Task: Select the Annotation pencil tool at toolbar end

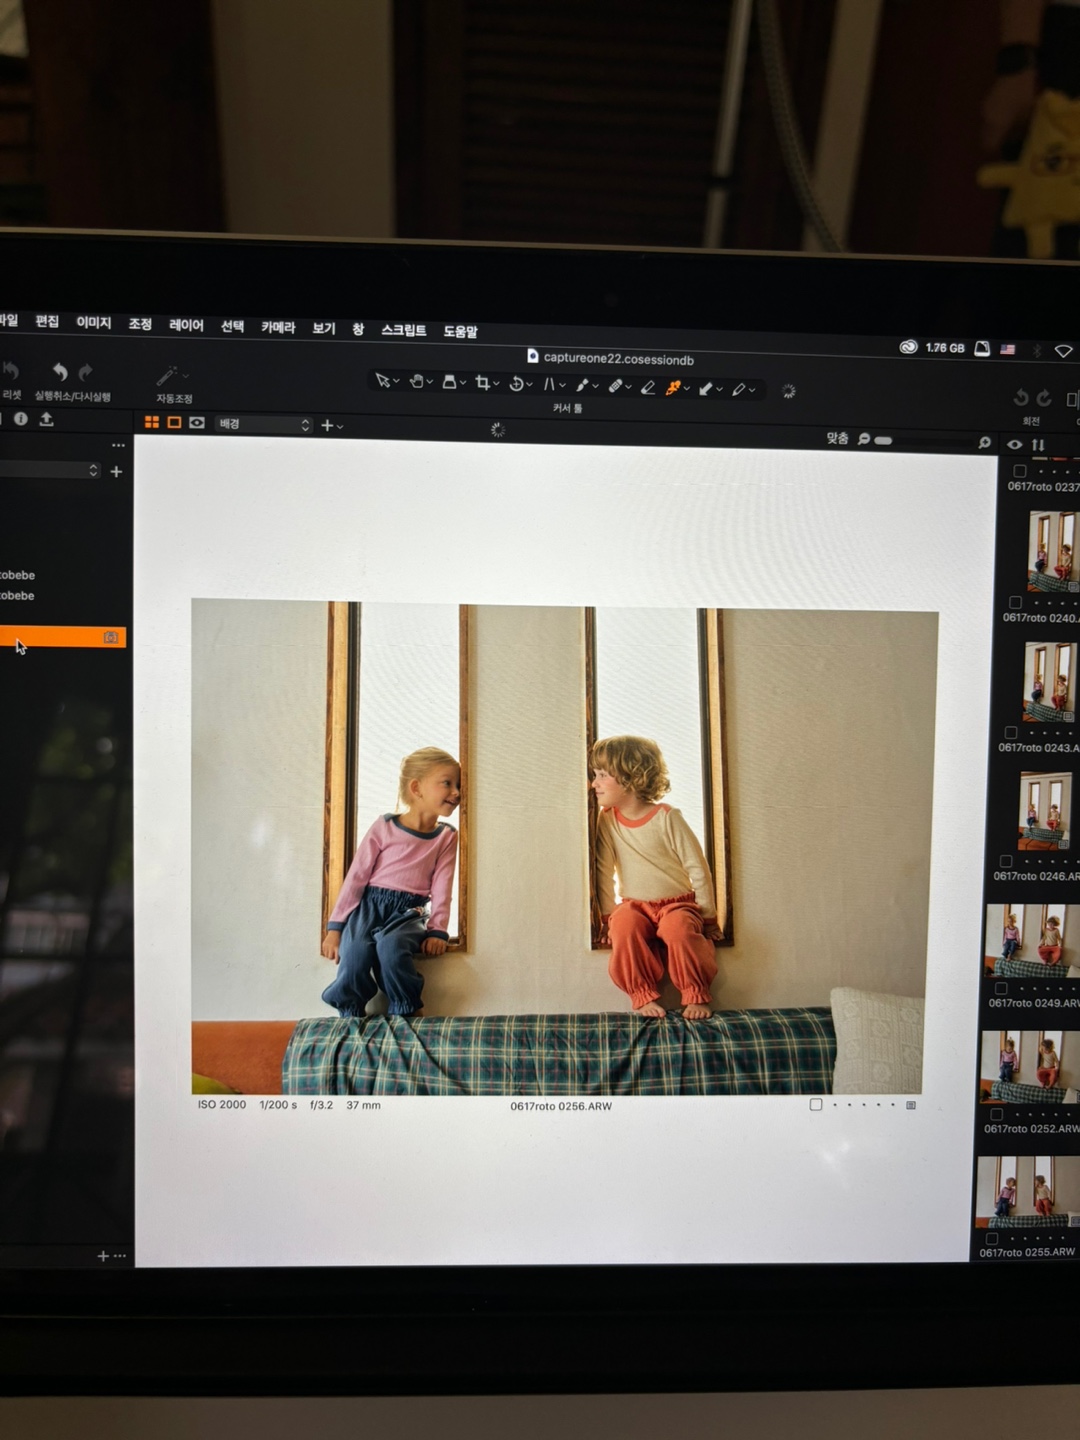Action: pos(739,390)
